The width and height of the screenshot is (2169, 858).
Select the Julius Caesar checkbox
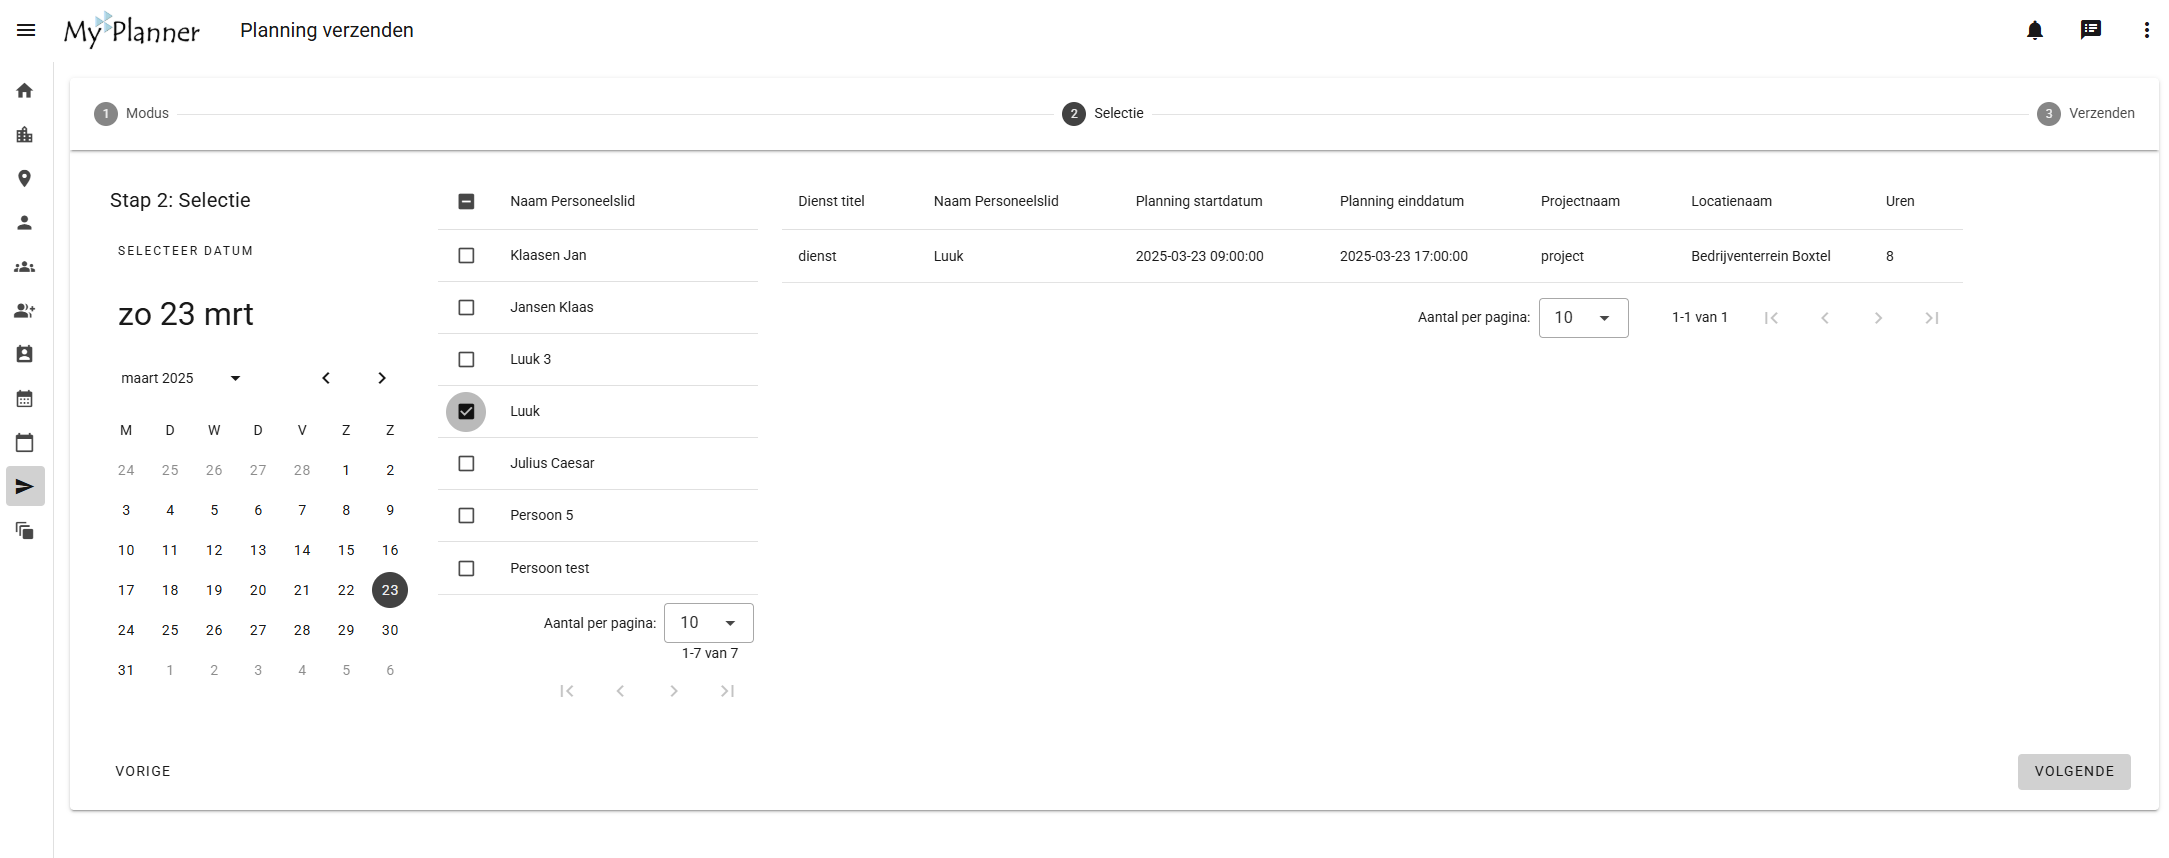coord(466,464)
